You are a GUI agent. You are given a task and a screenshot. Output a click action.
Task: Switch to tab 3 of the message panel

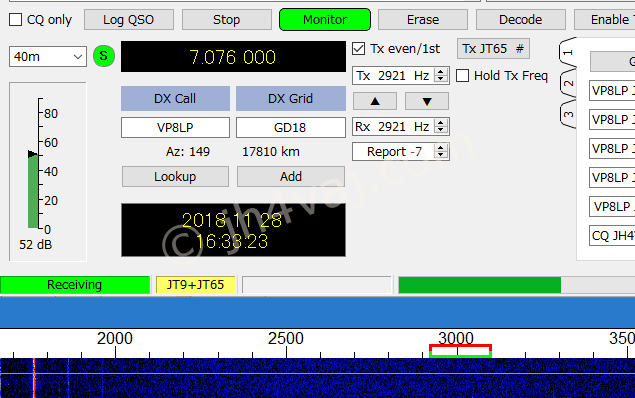coord(569,114)
